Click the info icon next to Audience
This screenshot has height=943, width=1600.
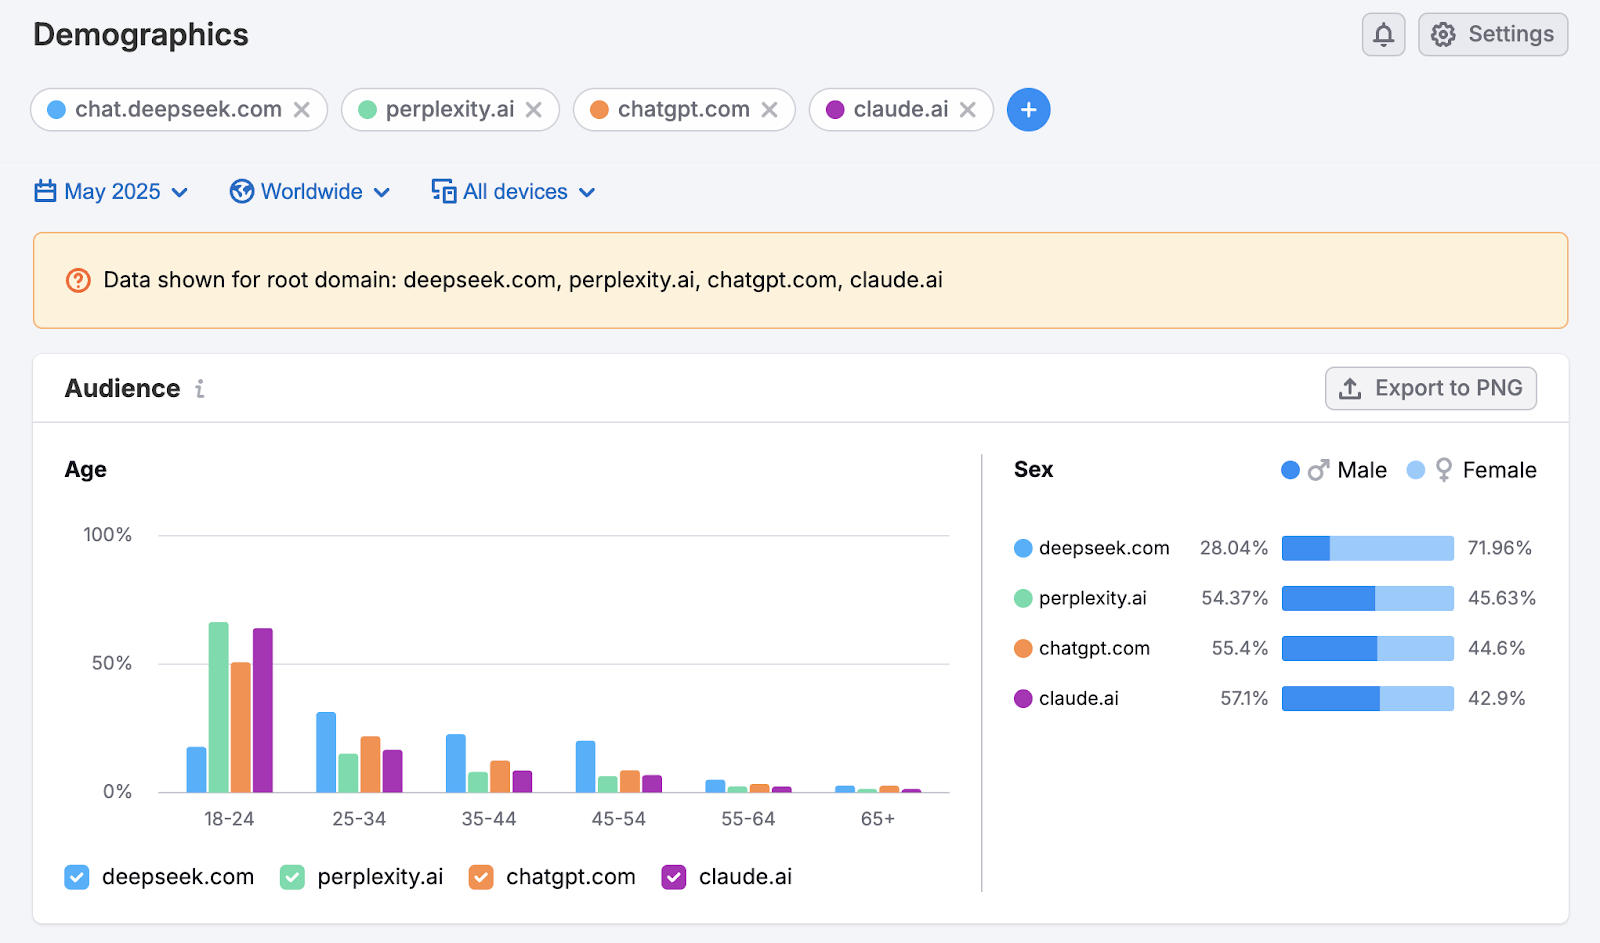(x=199, y=390)
